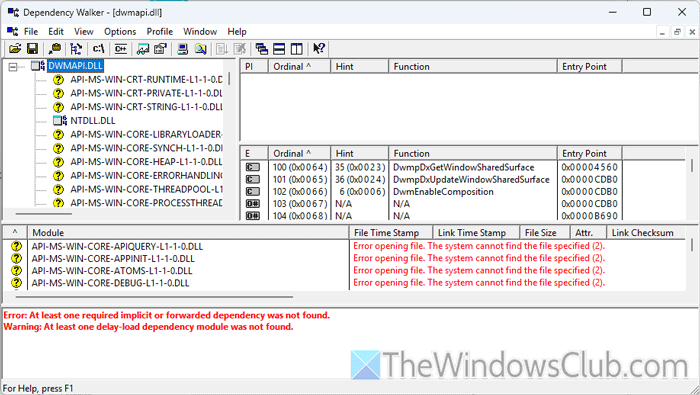Sort module list by File Size header
Image resolution: width=700 pixels, height=395 pixels.
coord(545,233)
